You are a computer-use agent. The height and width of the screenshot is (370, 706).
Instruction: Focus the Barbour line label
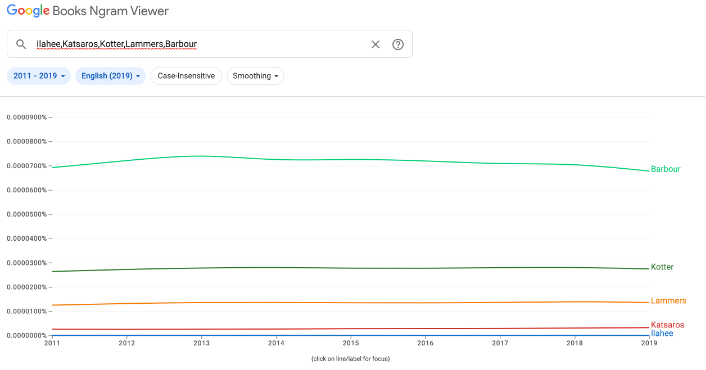[665, 169]
